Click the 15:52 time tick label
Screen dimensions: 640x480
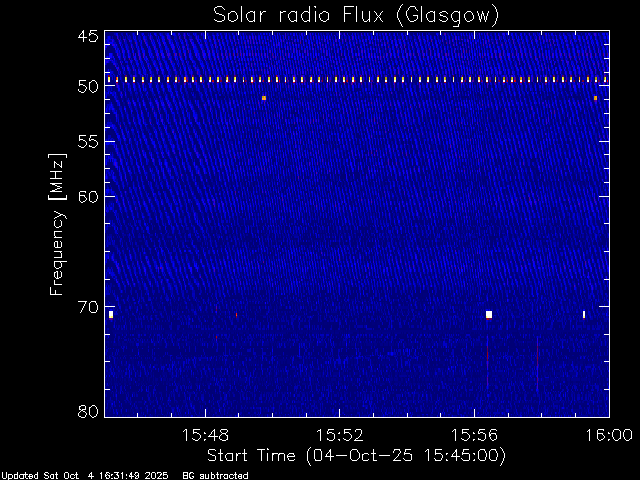(340, 435)
